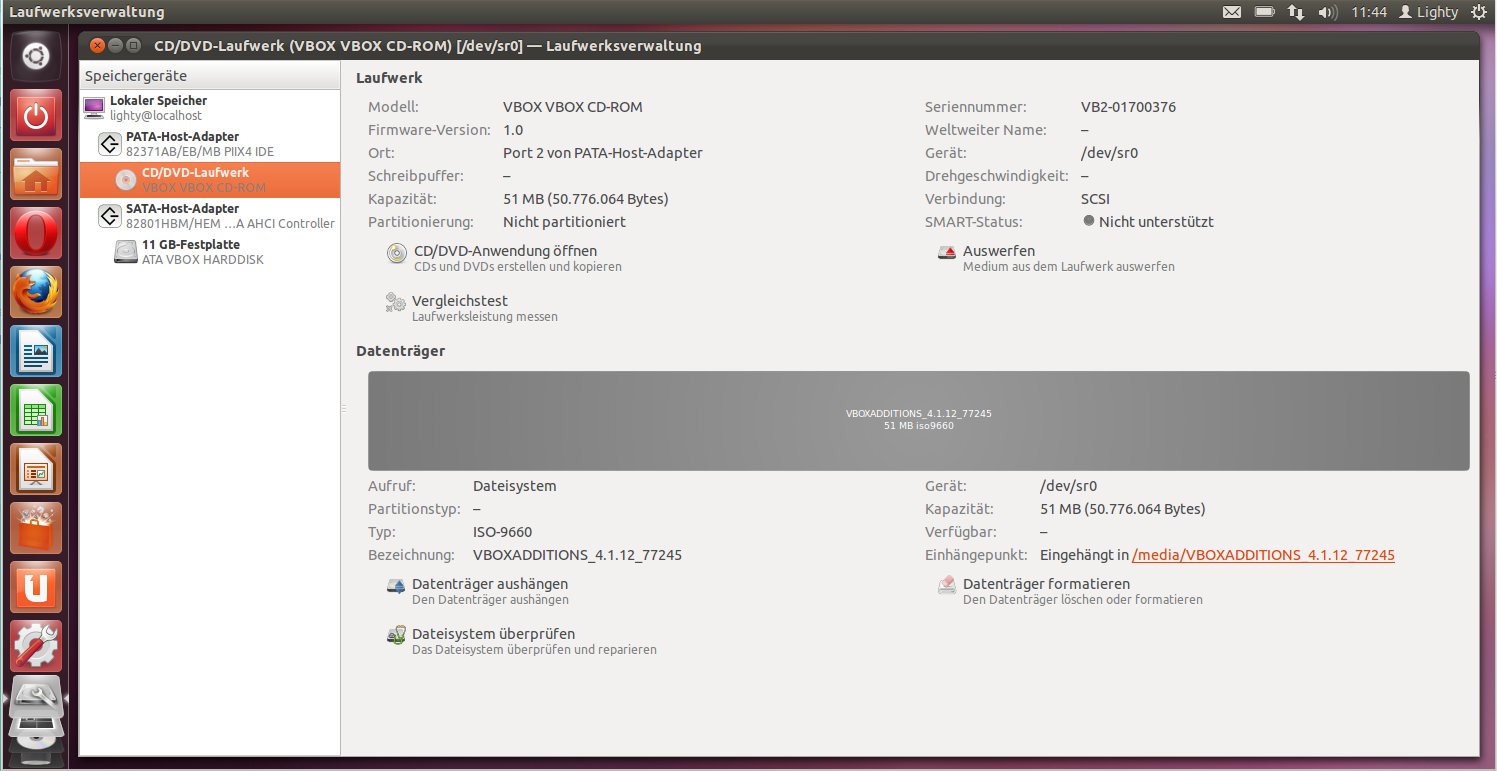The width and height of the screenshot is (1497, 771).
Task: Select the grey VBOXADDITIONS volume block
Action: (x=918, y=420)
